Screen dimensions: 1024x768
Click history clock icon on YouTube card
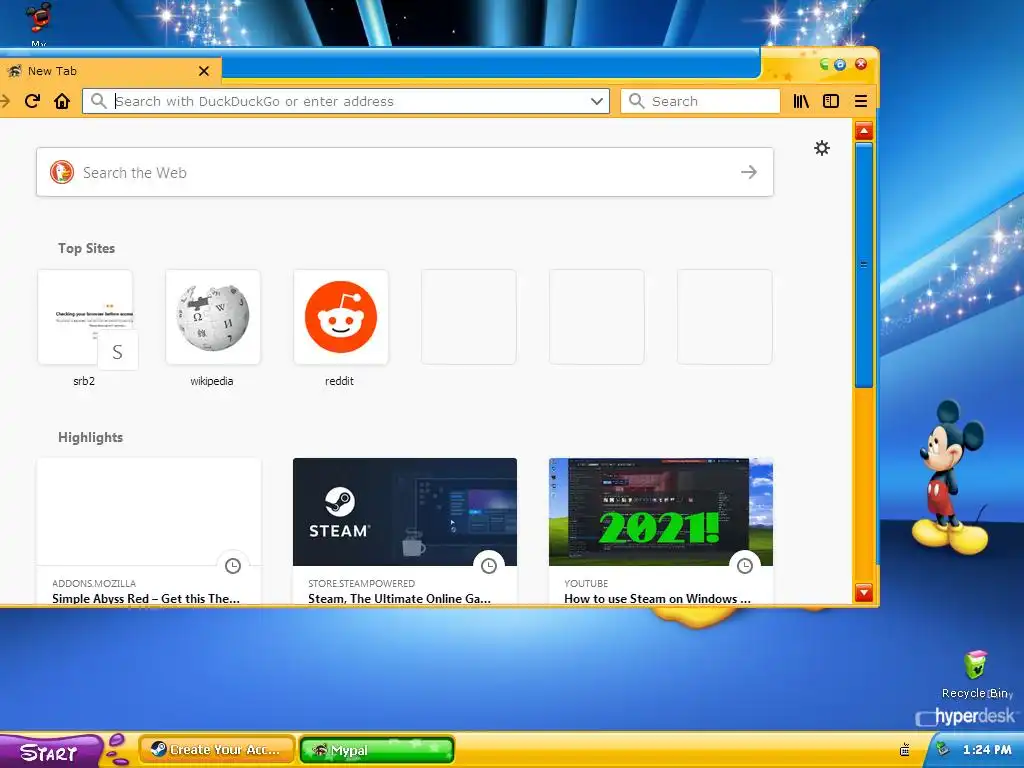(x=744, y=566)
